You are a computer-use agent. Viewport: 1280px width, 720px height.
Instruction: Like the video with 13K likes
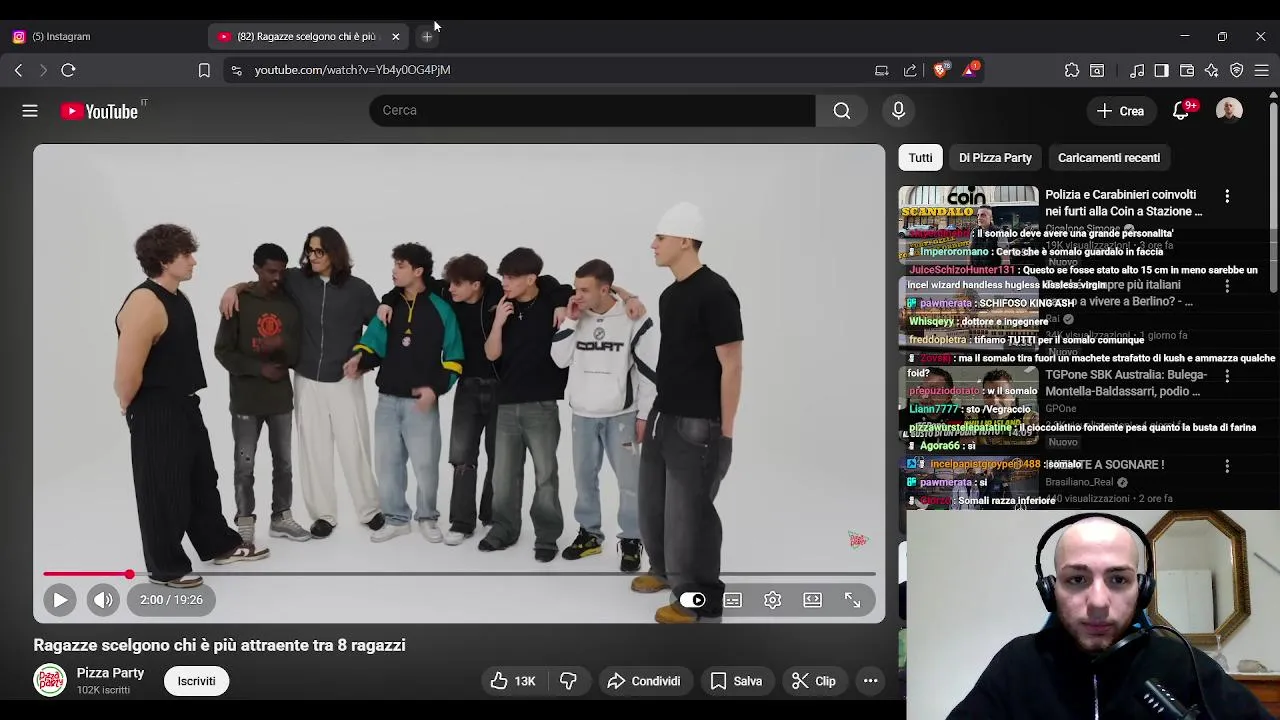[x=514, y=681]
